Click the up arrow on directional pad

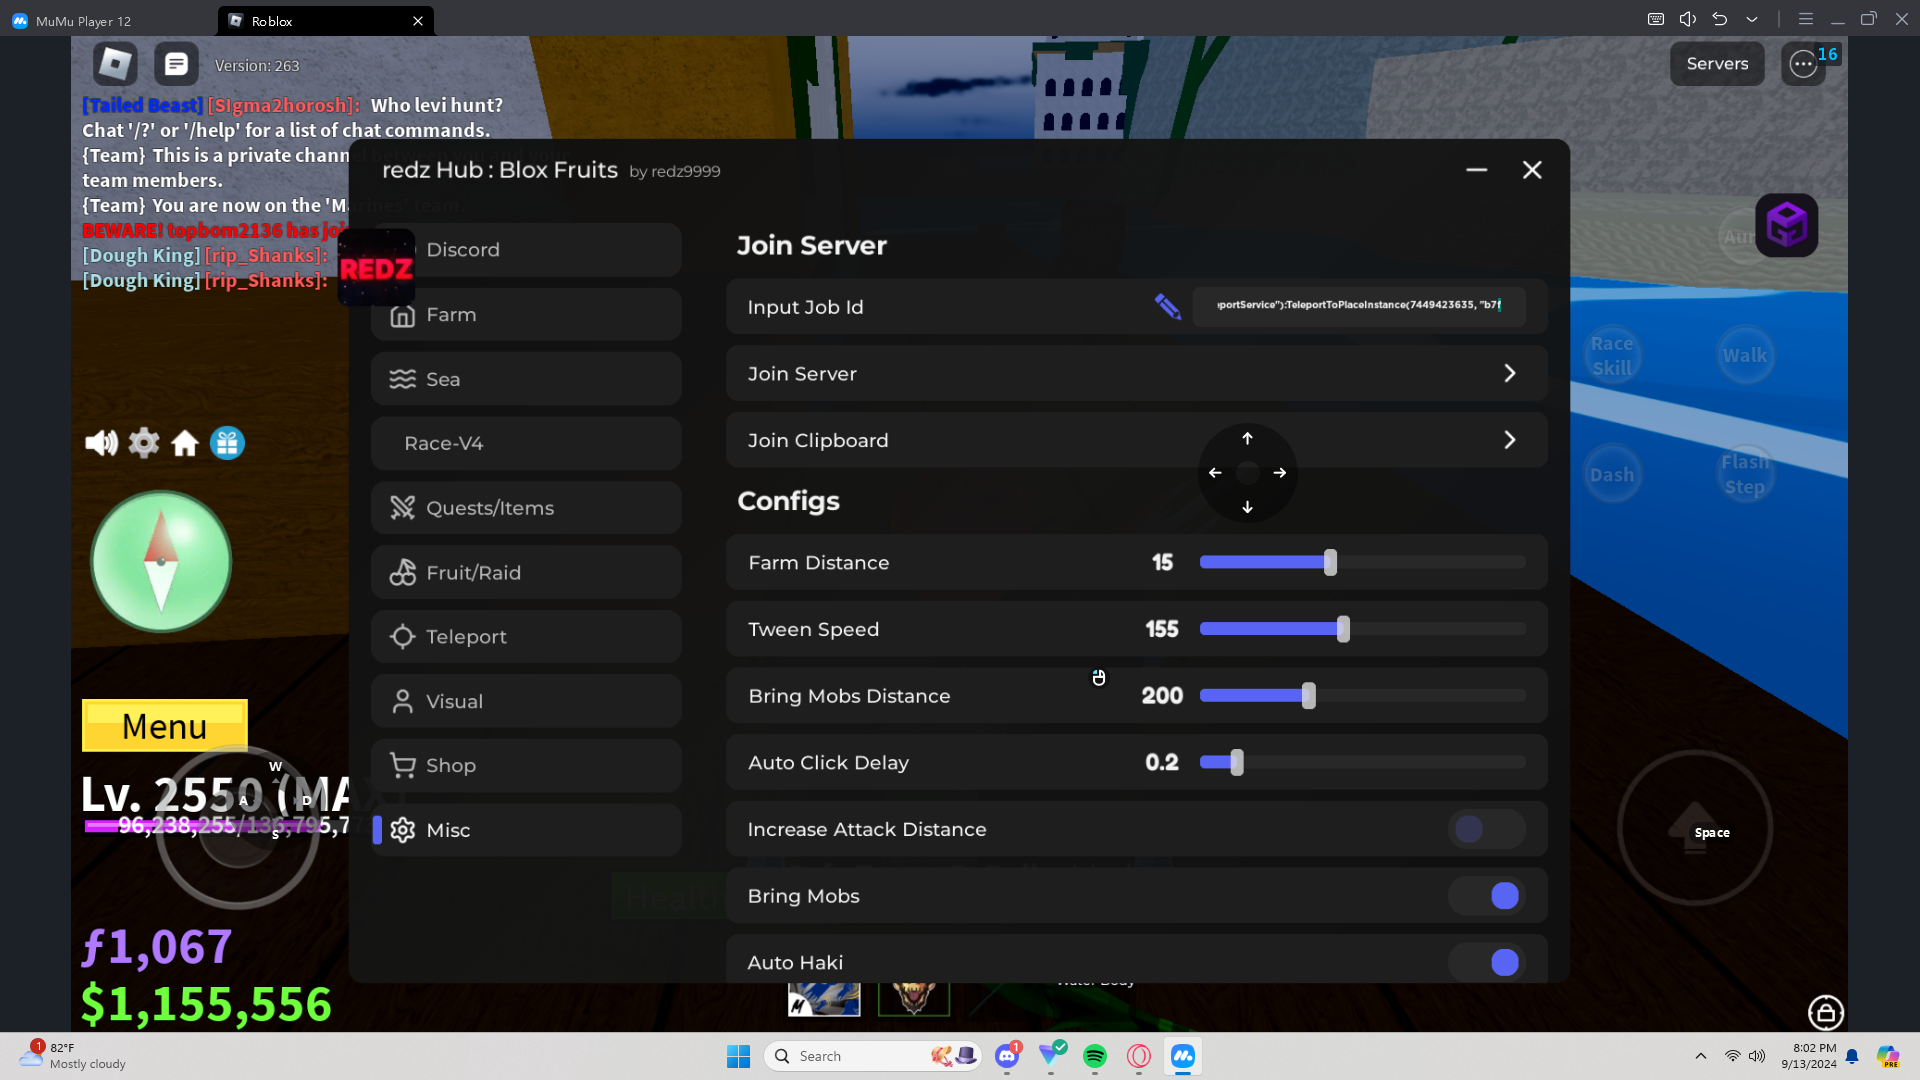pyautogui.click(x=1247, y=439)
